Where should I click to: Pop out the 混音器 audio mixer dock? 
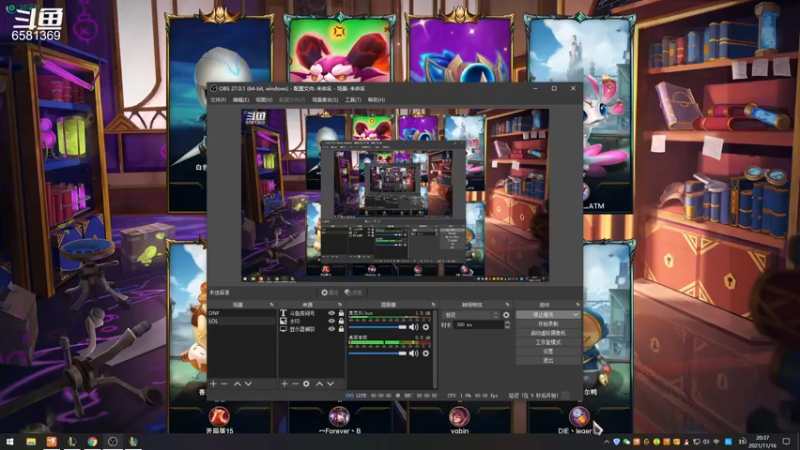click(433, 305)
